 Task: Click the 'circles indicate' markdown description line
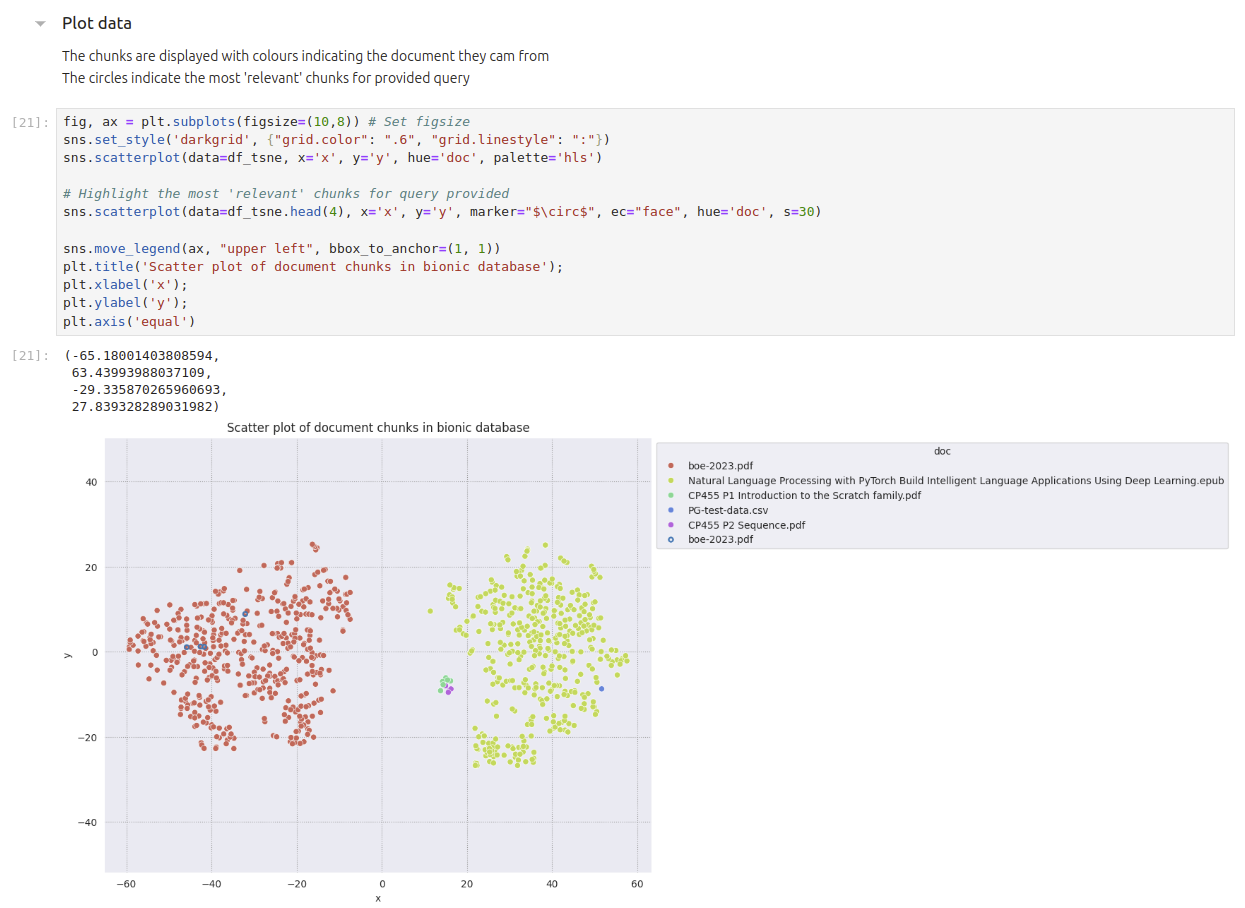click(x=265, y=78)
